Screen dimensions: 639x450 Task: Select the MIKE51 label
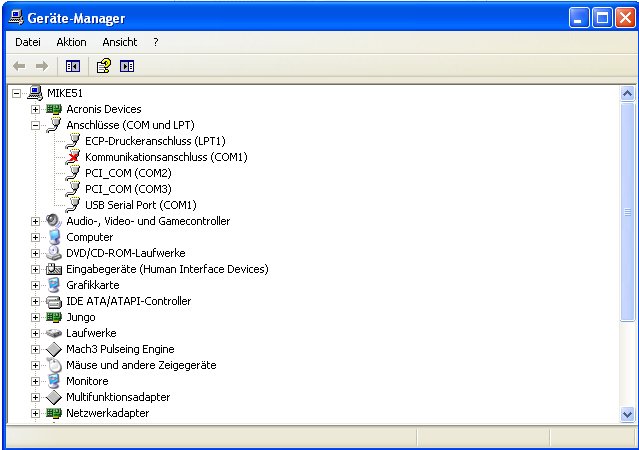click(x=65, y=93)
